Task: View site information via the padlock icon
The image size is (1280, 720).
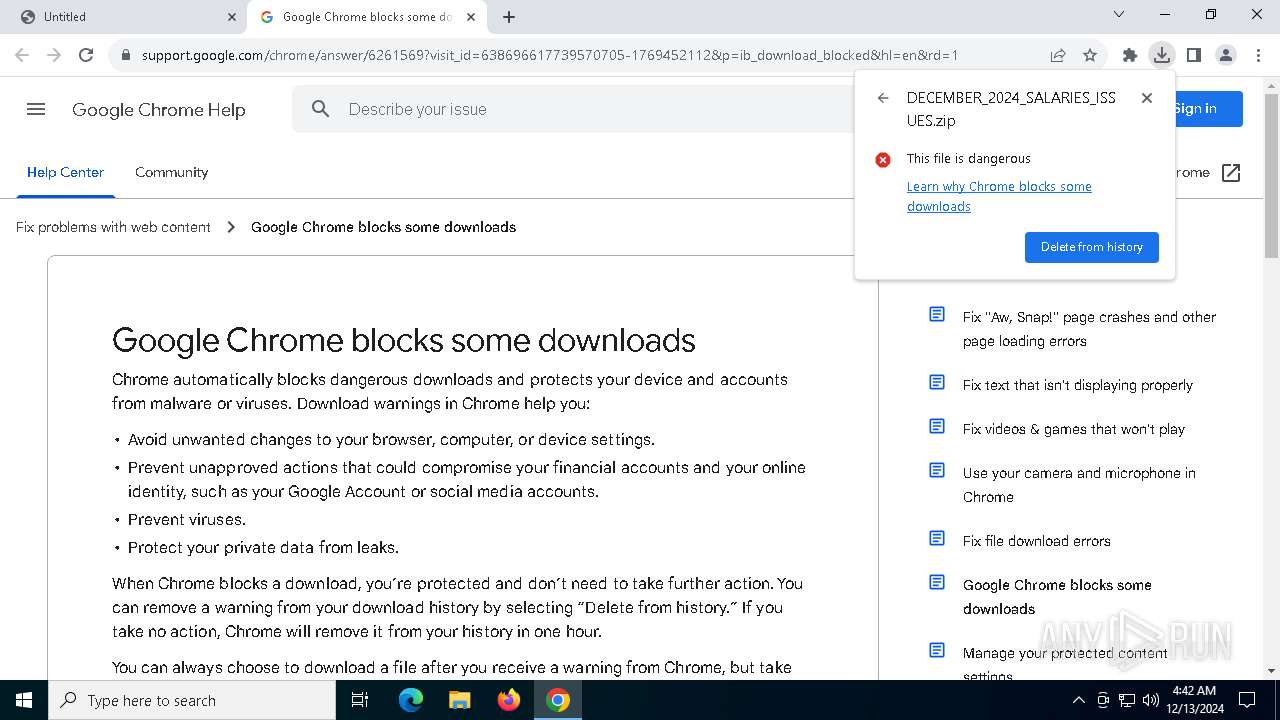Action: tap(126, 55)
